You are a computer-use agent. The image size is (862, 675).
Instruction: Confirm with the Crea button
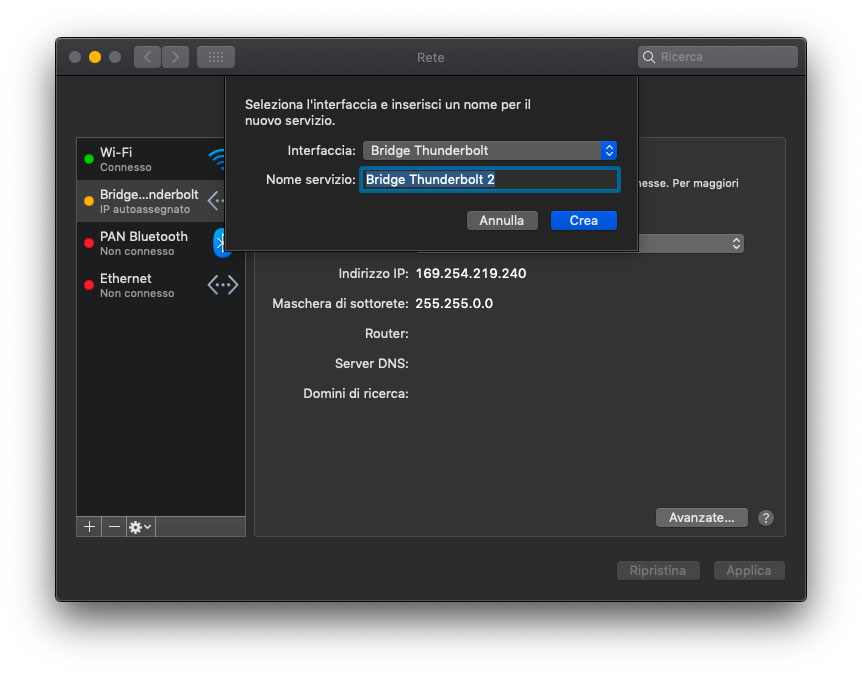(x=583, y=220)
